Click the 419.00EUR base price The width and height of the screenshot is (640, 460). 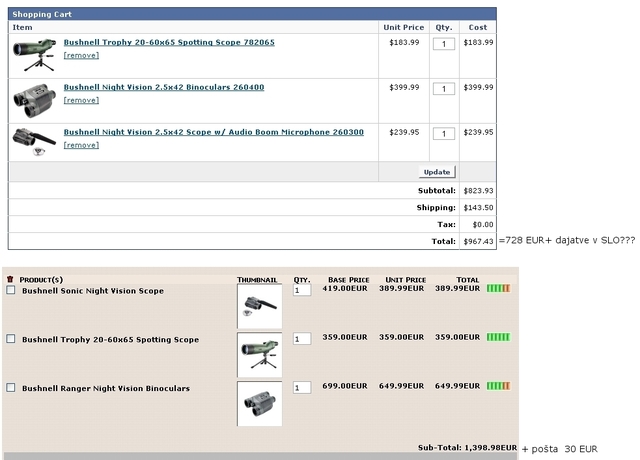344,288
